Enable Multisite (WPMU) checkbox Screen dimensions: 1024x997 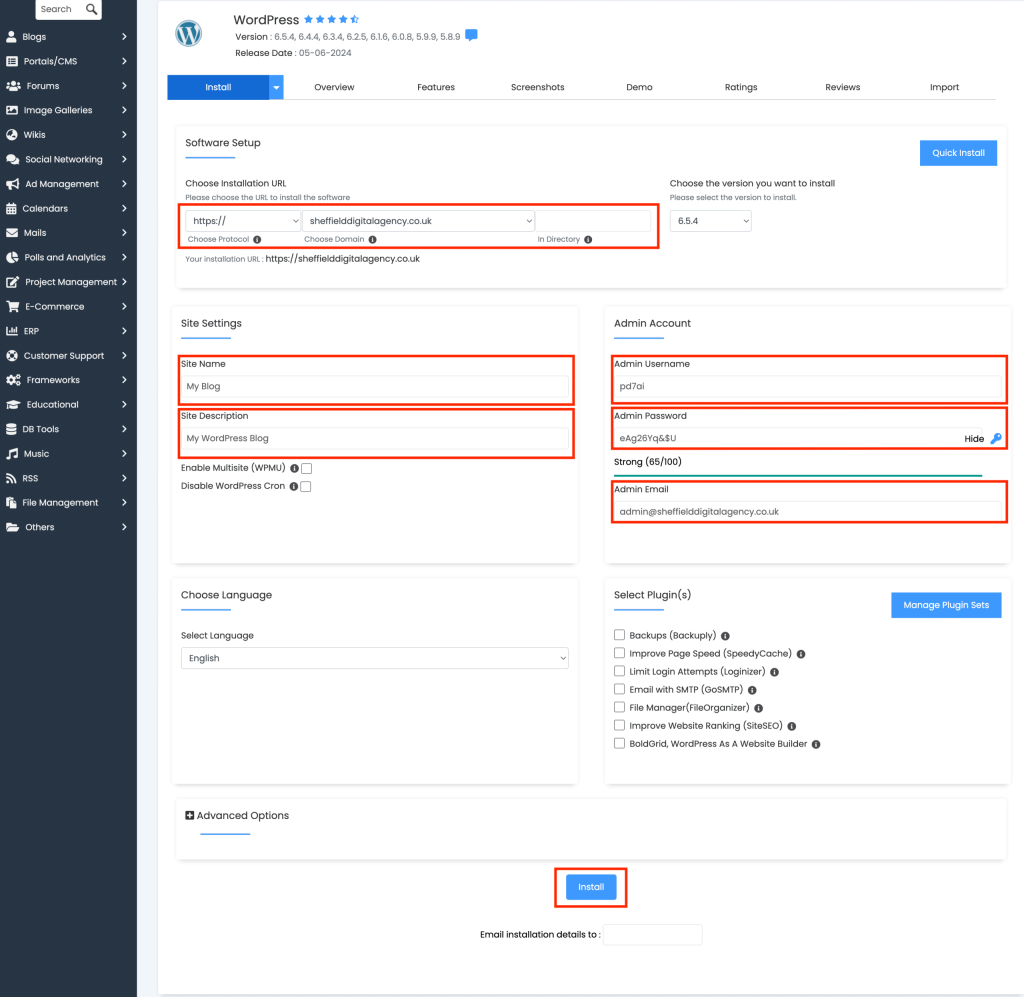point(306,469)
